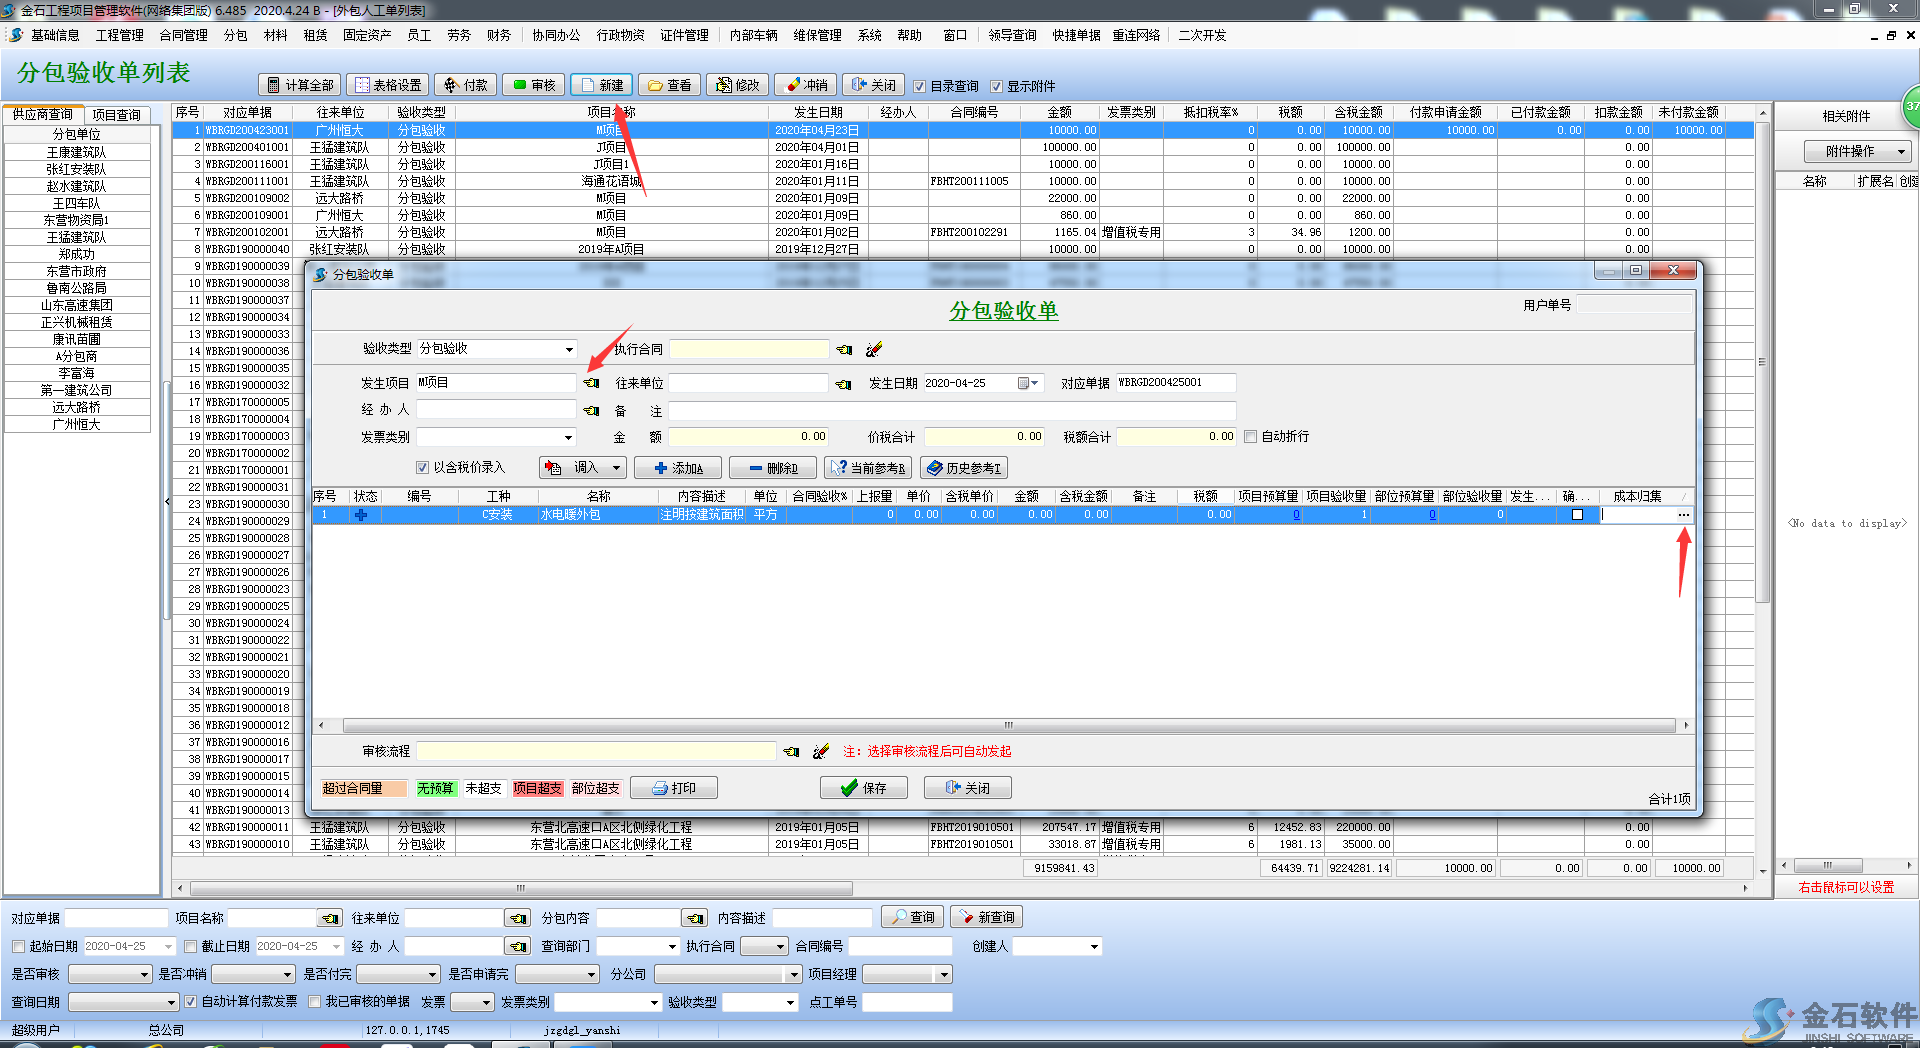
Task: Click the blue plus status icon in row 1
Action: pyautogui.click(x=361, y=515)
